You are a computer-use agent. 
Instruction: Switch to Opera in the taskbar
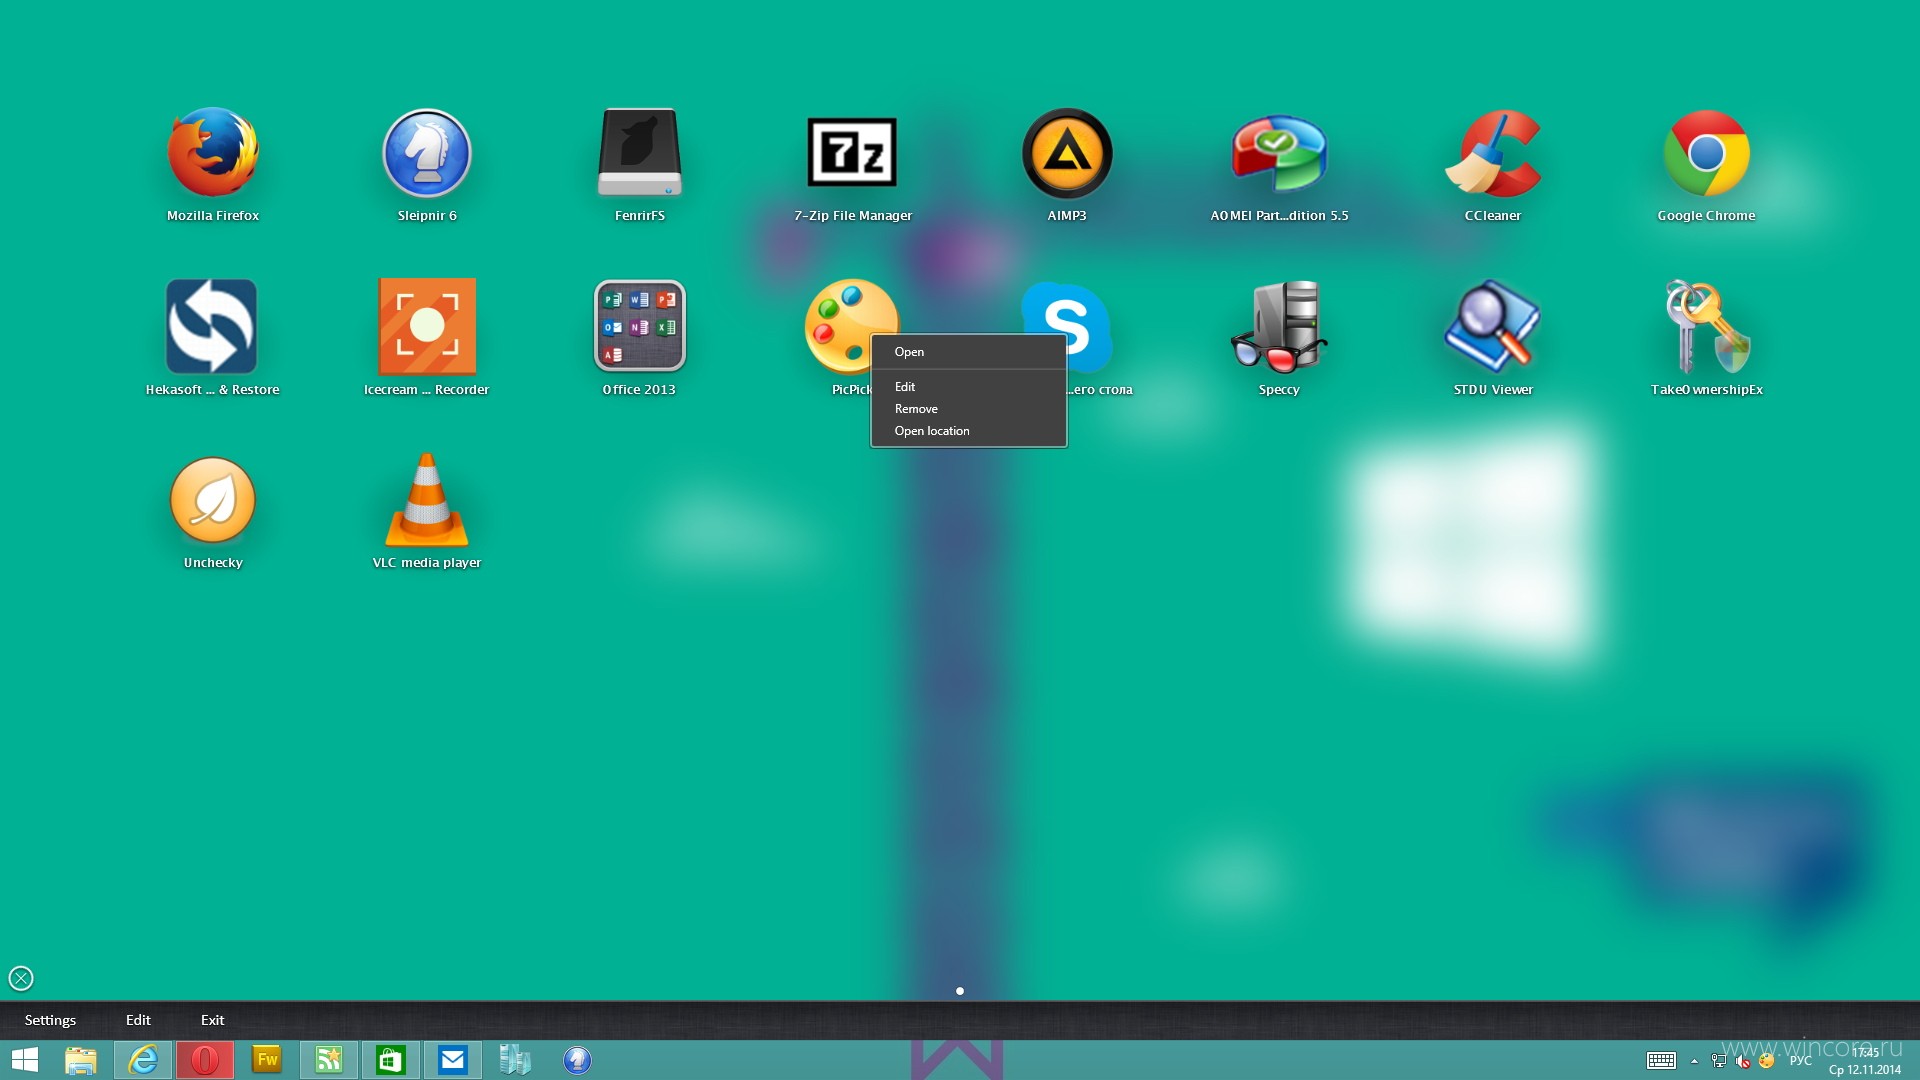point(205,1060)
